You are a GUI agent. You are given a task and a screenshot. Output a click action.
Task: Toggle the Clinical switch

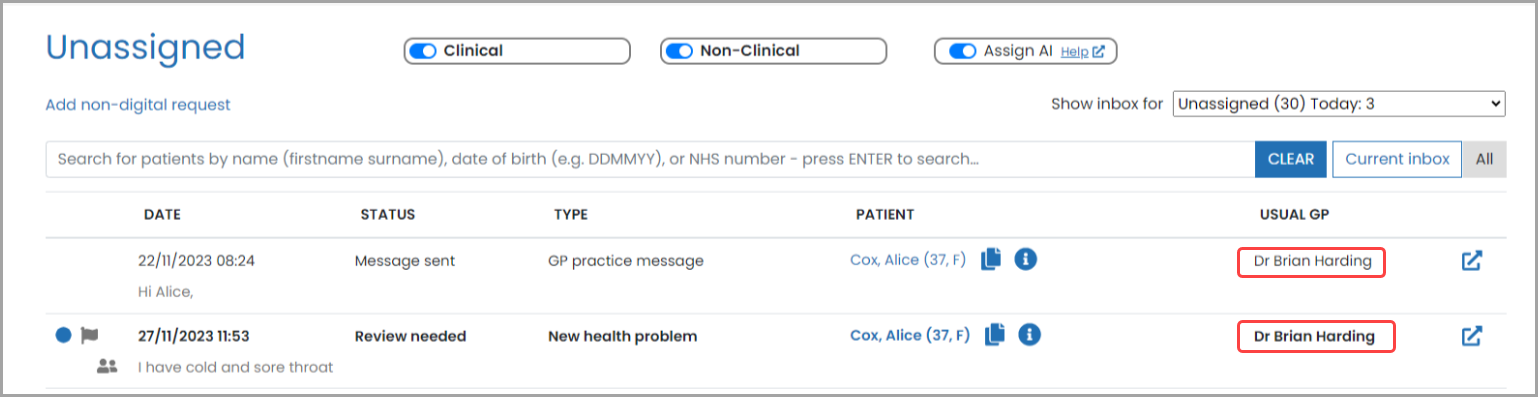[x=423, y=51]
